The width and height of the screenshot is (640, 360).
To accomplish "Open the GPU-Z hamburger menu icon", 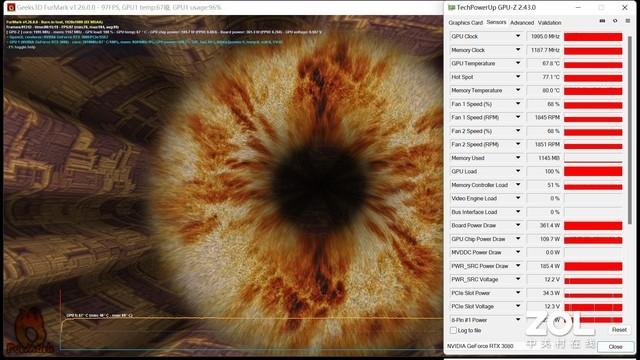I will [628, 21].
